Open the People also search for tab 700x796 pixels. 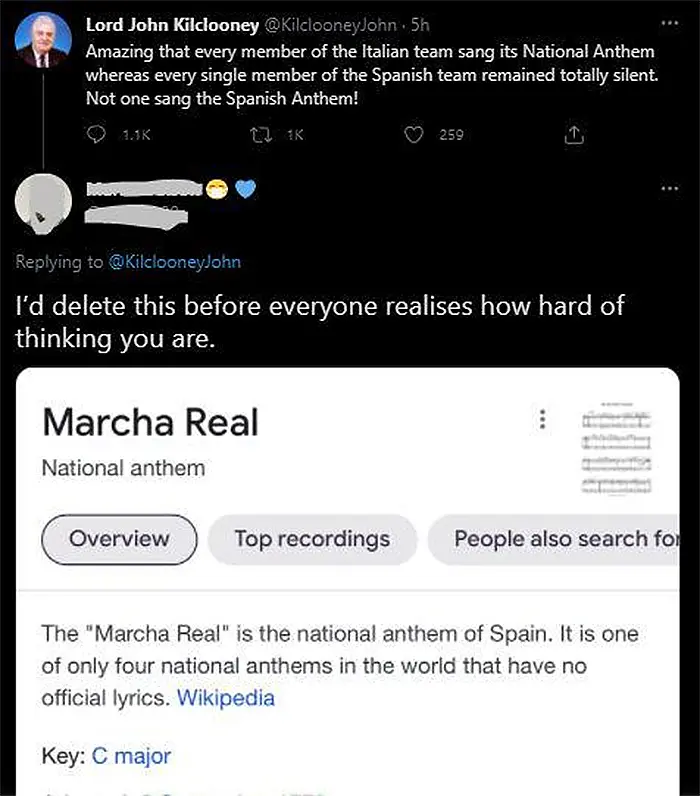560,539
